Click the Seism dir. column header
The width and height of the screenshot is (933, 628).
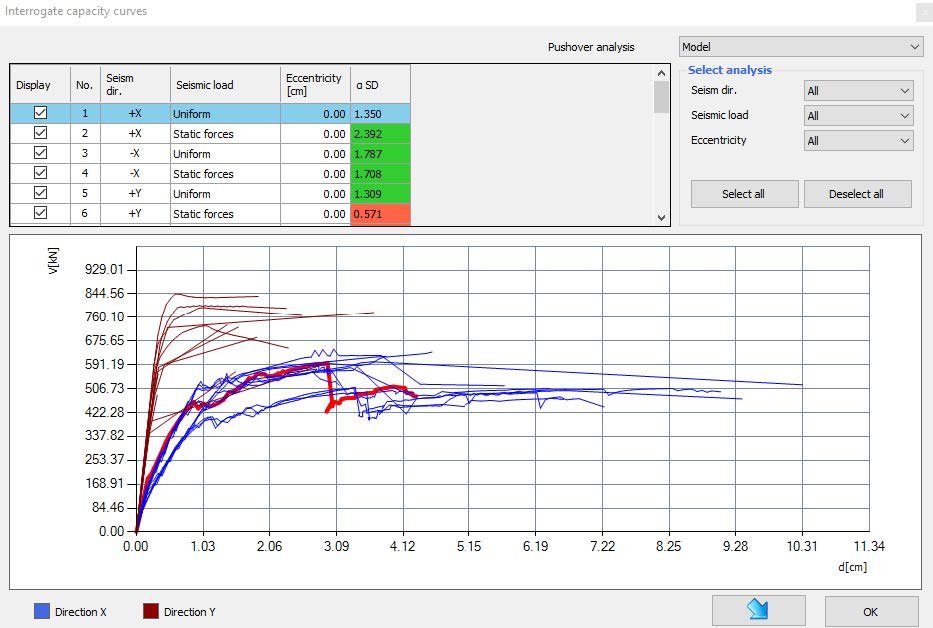click(x=135, y=85)
